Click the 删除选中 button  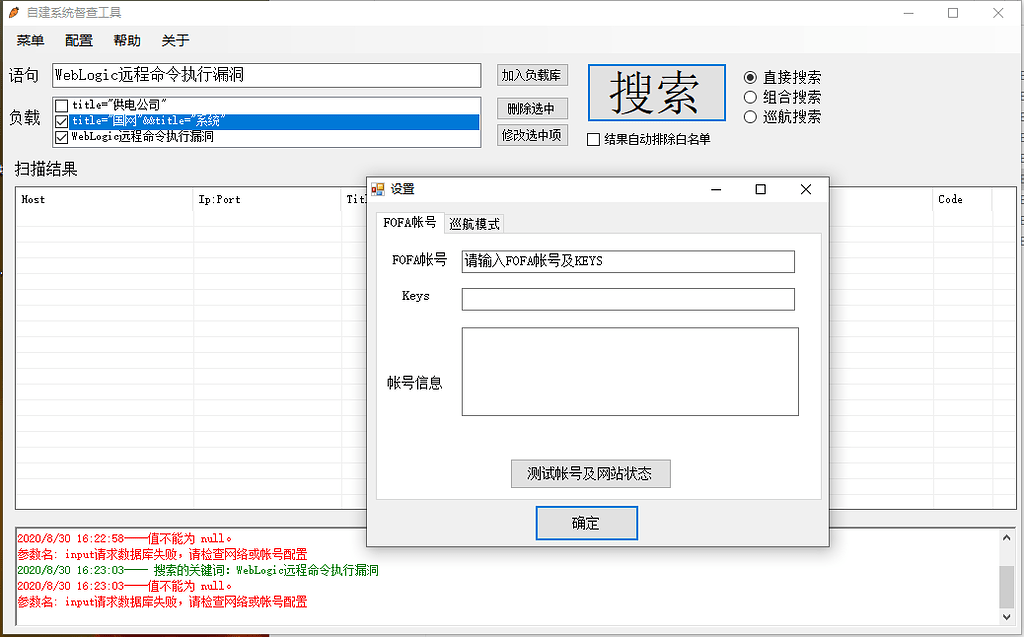[531, 108]
